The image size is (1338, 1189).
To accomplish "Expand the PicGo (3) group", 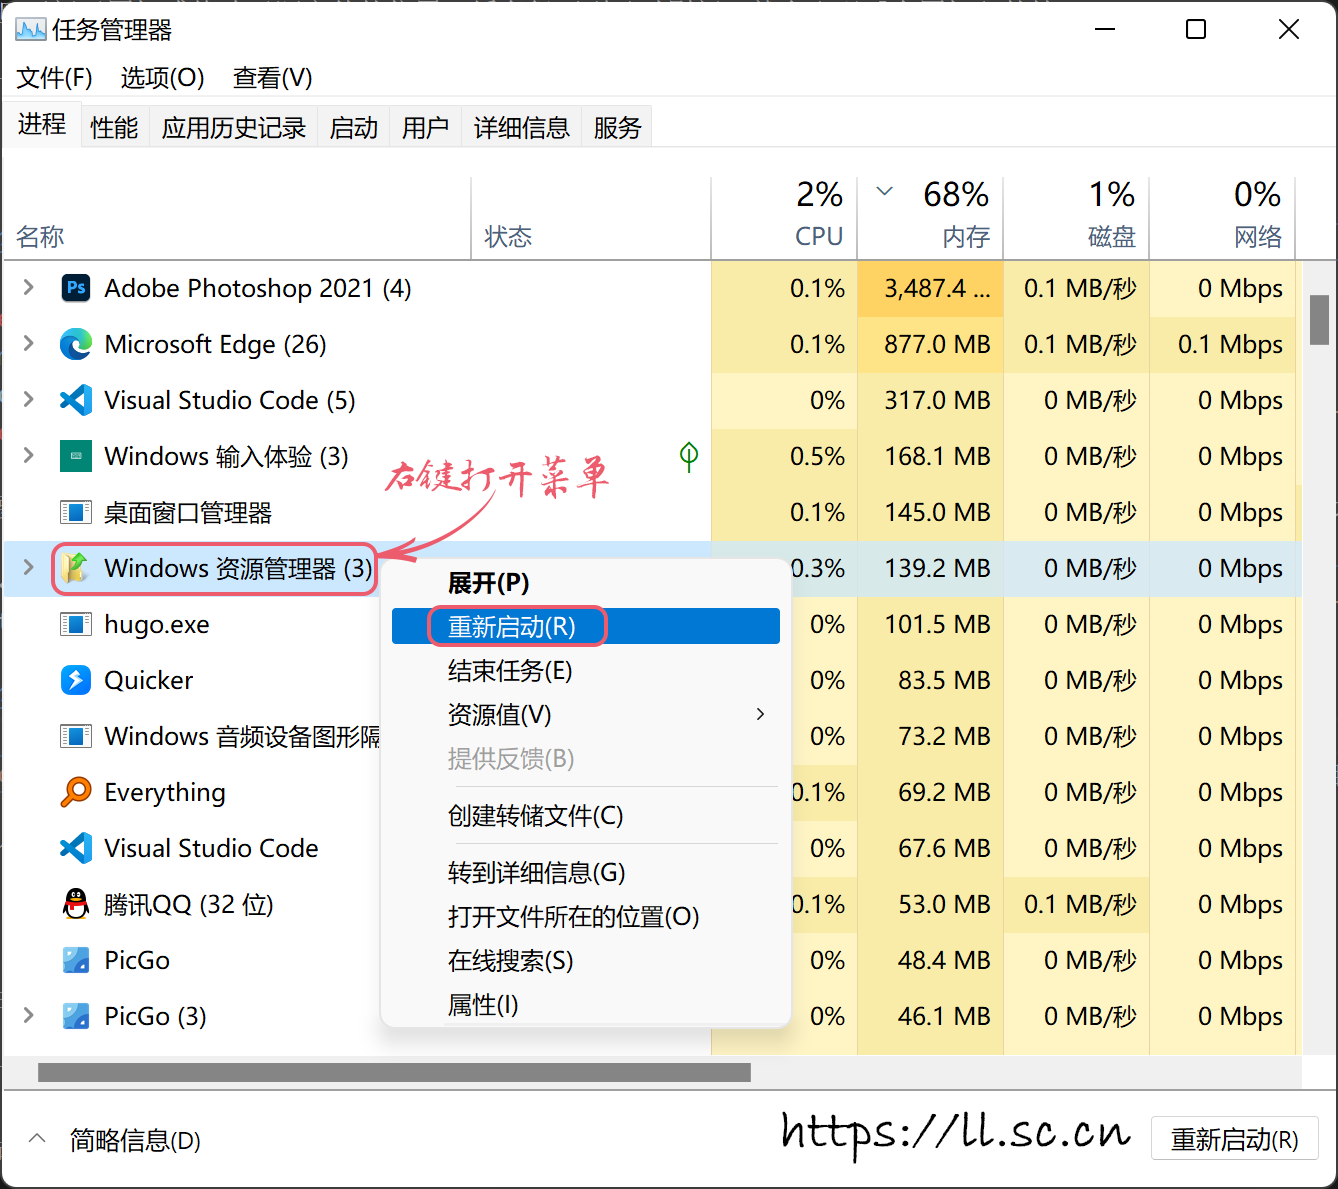I will point(29,1016).
